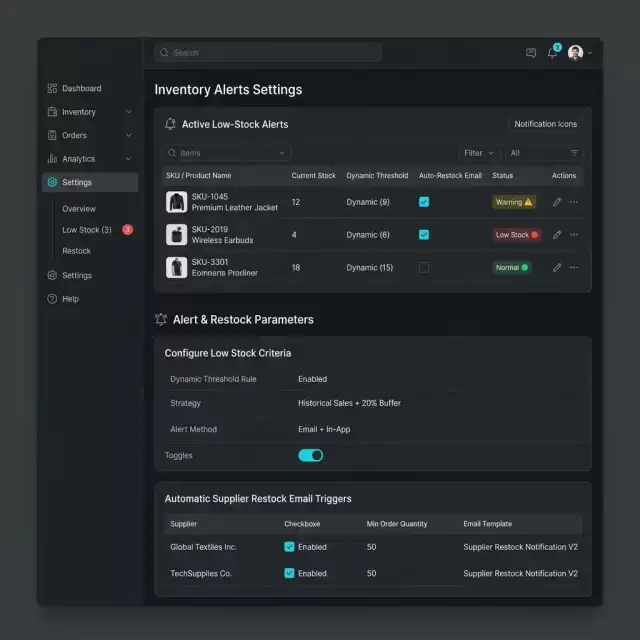
Task: Click the Inventory box icon
Action: 52,112
